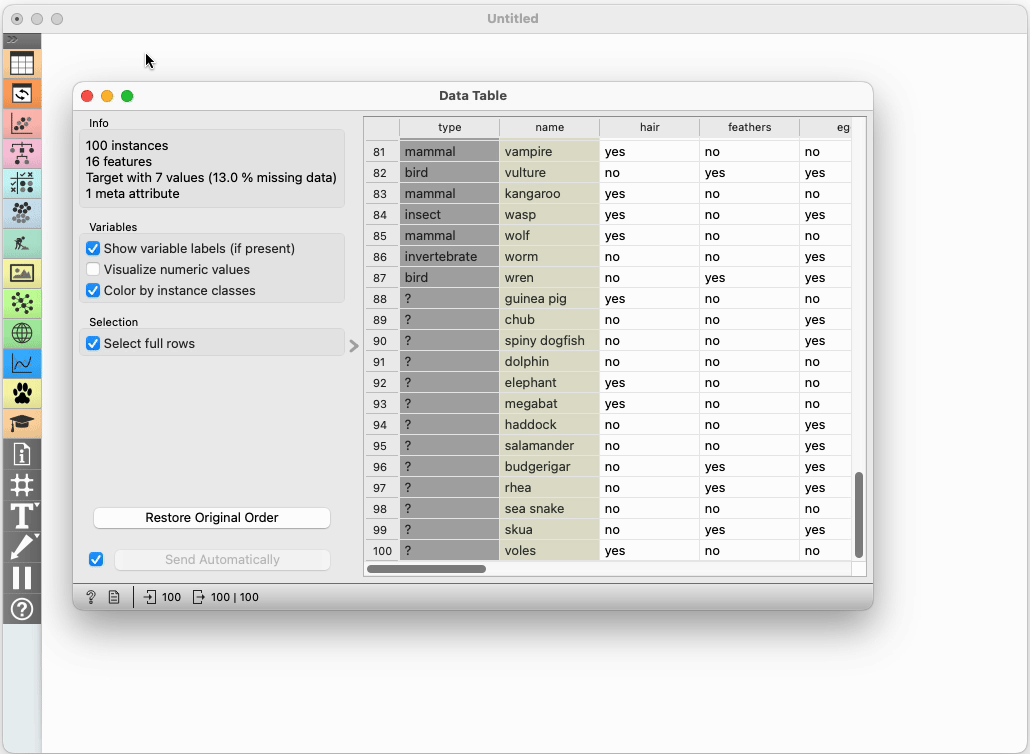Enable Visualize numeric values
Screen dimensions: 1030x754
pos(93,269)
